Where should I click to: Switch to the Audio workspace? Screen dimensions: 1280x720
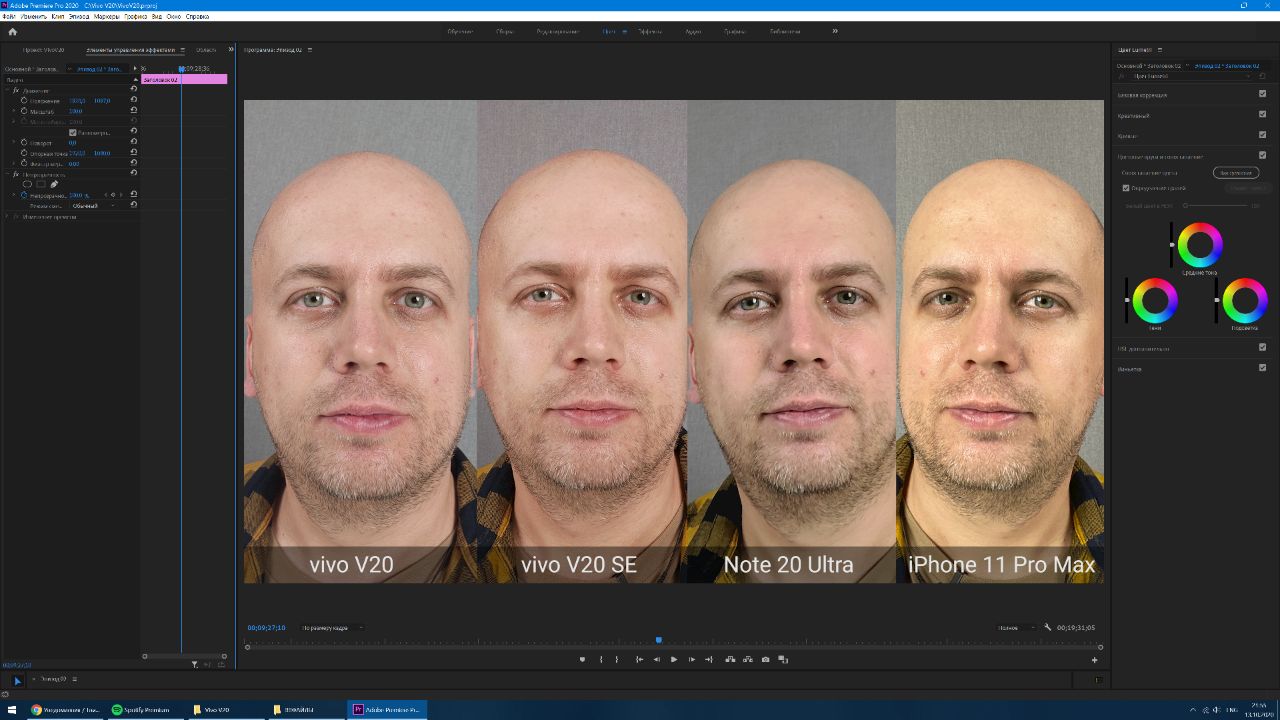693,31
